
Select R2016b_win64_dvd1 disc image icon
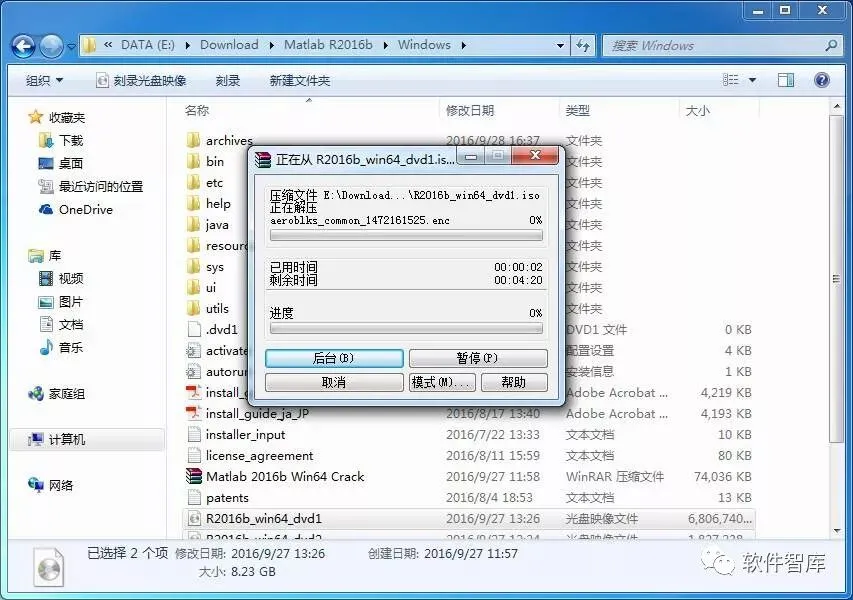[194, 519]
